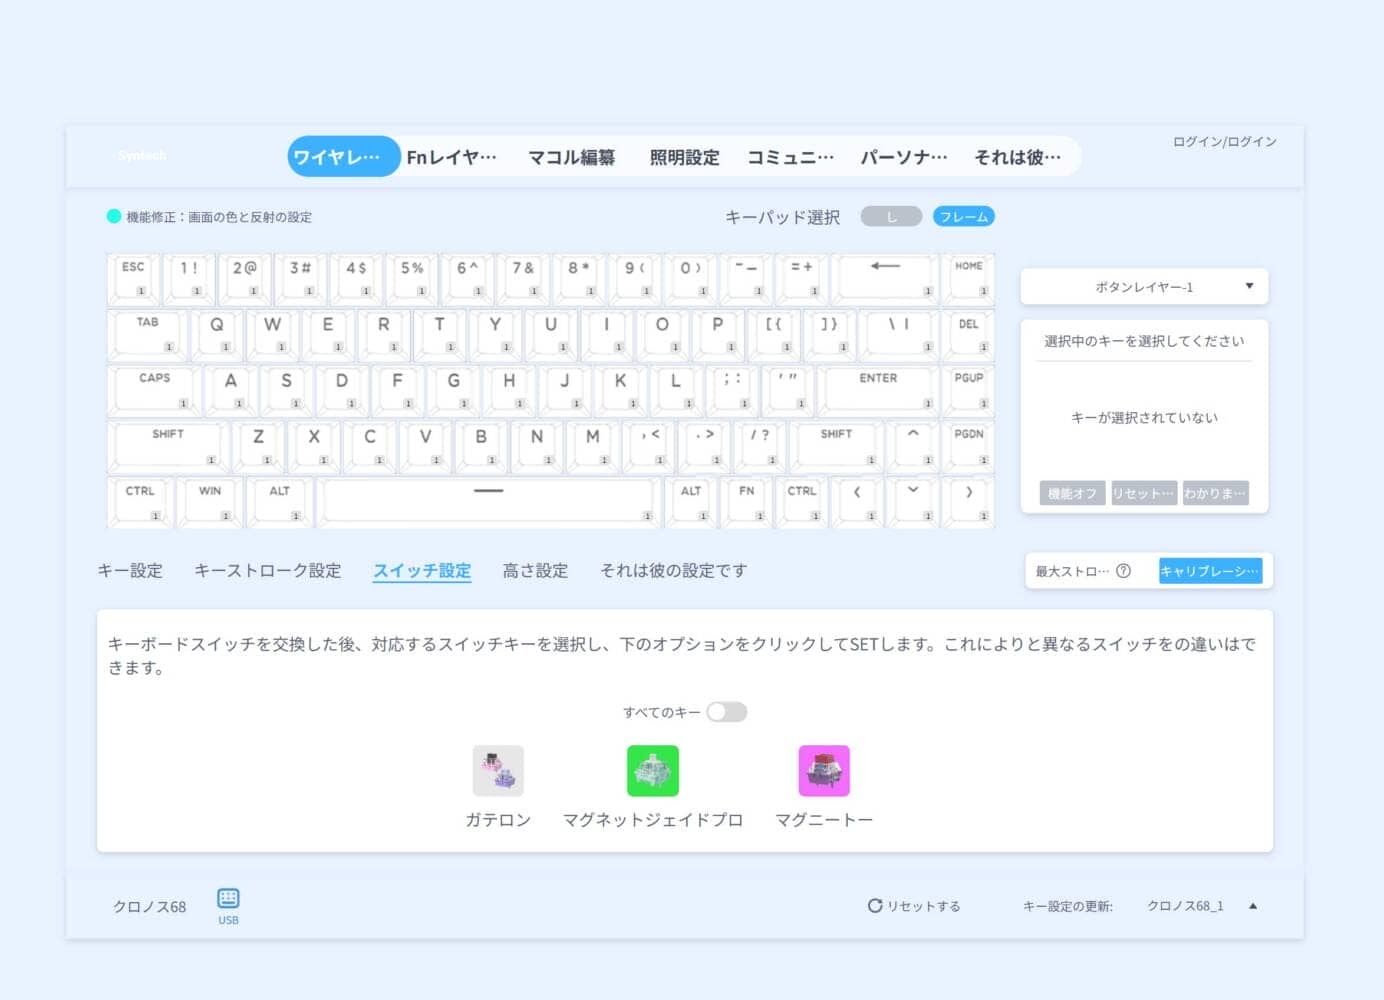
Task: Select the W key
Action: click(x=272, y=334)
